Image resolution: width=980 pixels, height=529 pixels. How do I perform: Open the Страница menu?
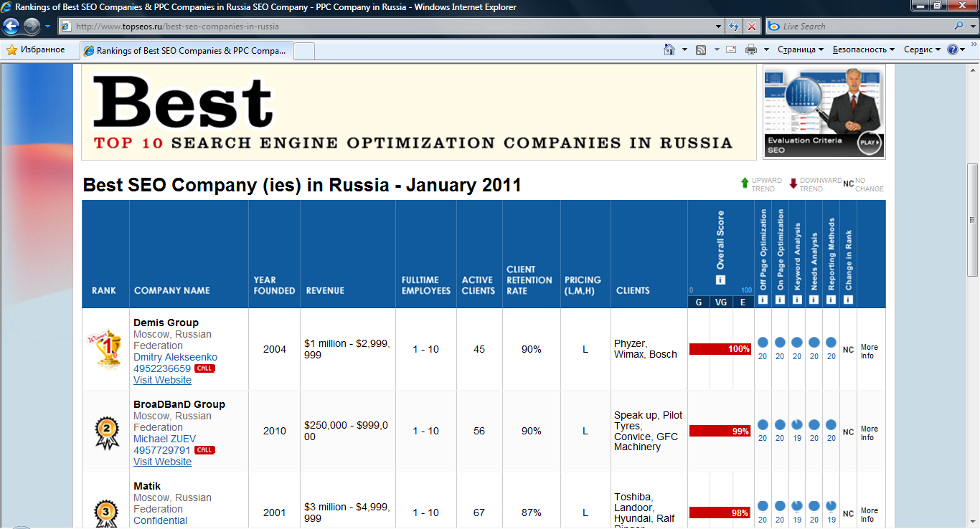(800, 49)
